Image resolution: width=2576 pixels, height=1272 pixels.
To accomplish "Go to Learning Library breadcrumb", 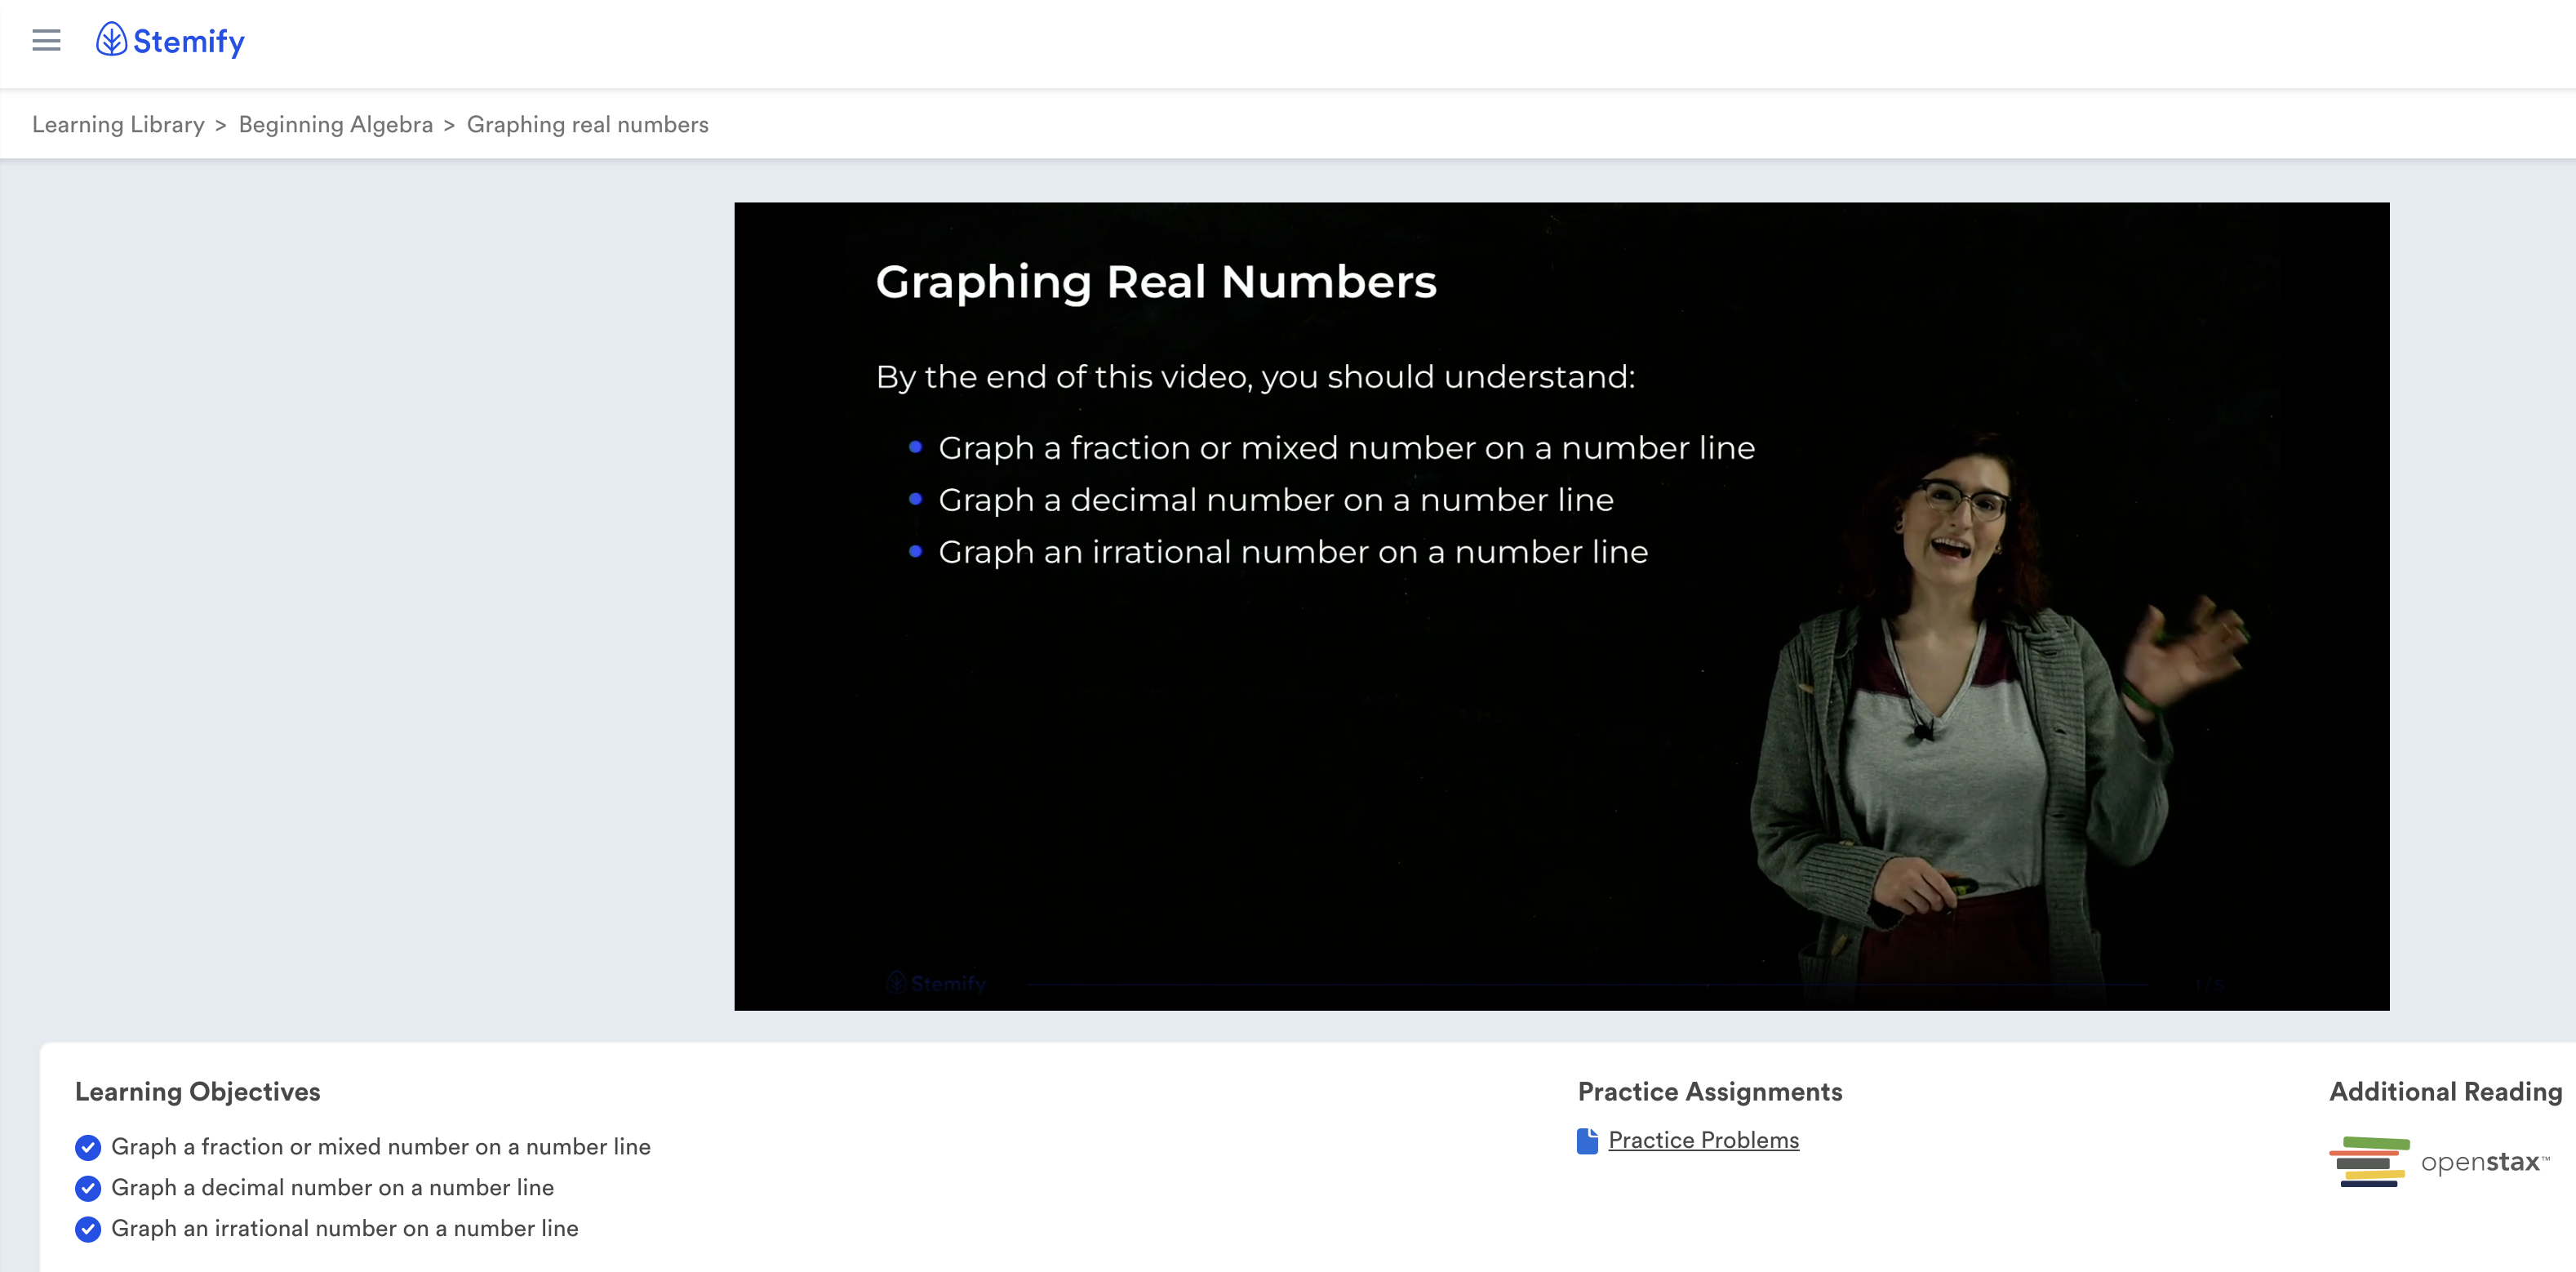I will 118,124.
